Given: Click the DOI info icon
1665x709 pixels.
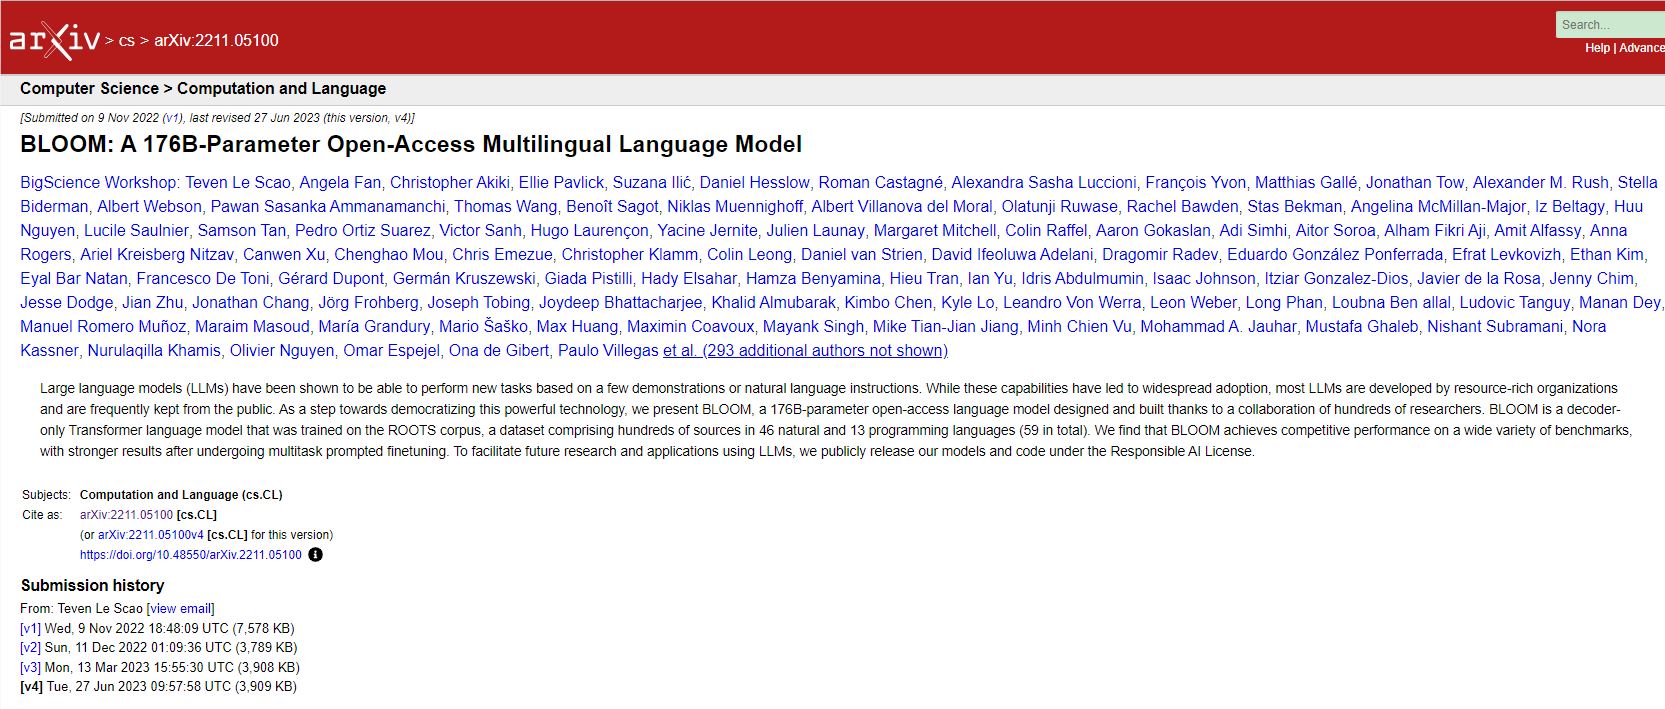Looking at the screenshot, I should [x=315, y=555].
